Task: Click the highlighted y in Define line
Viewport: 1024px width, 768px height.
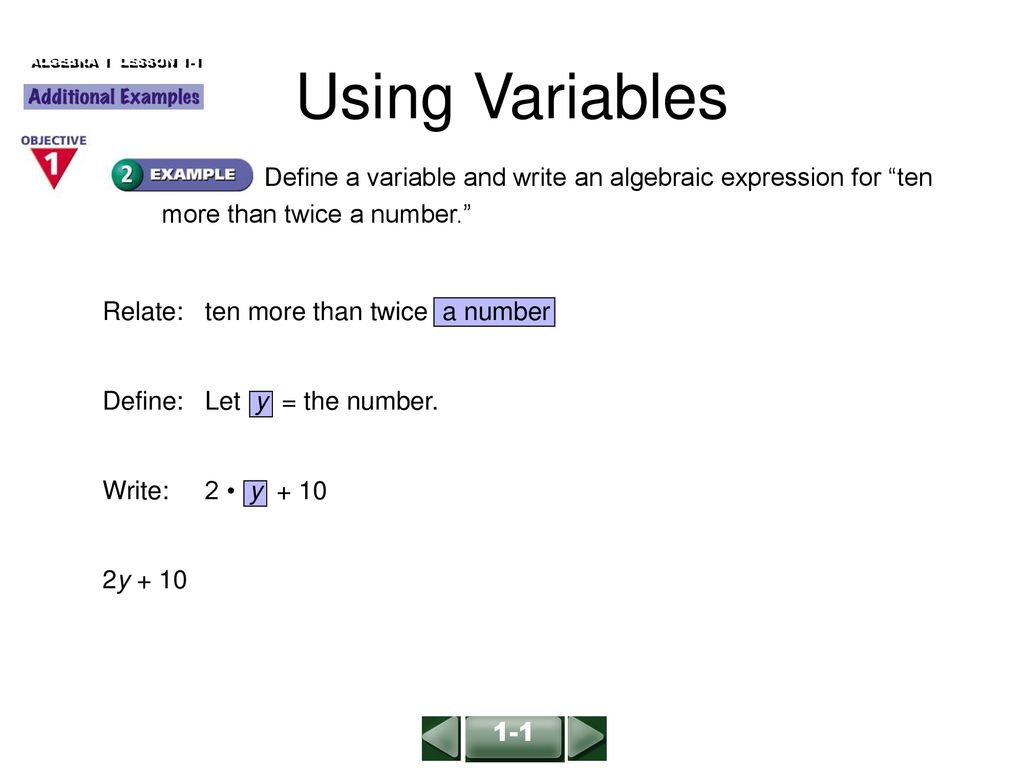Action: (261, 402)
